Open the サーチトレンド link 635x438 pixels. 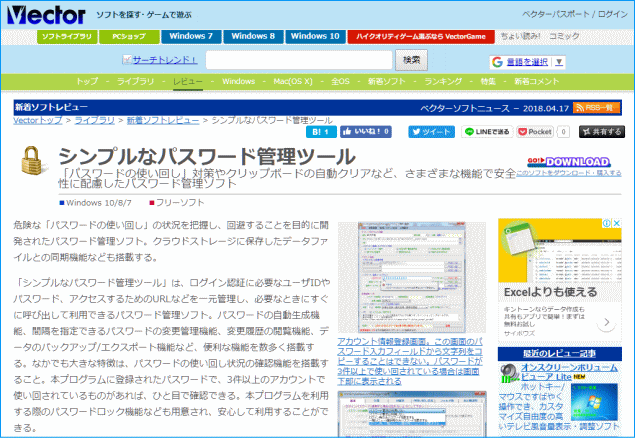pyautogui.click(x=164, y=60)
